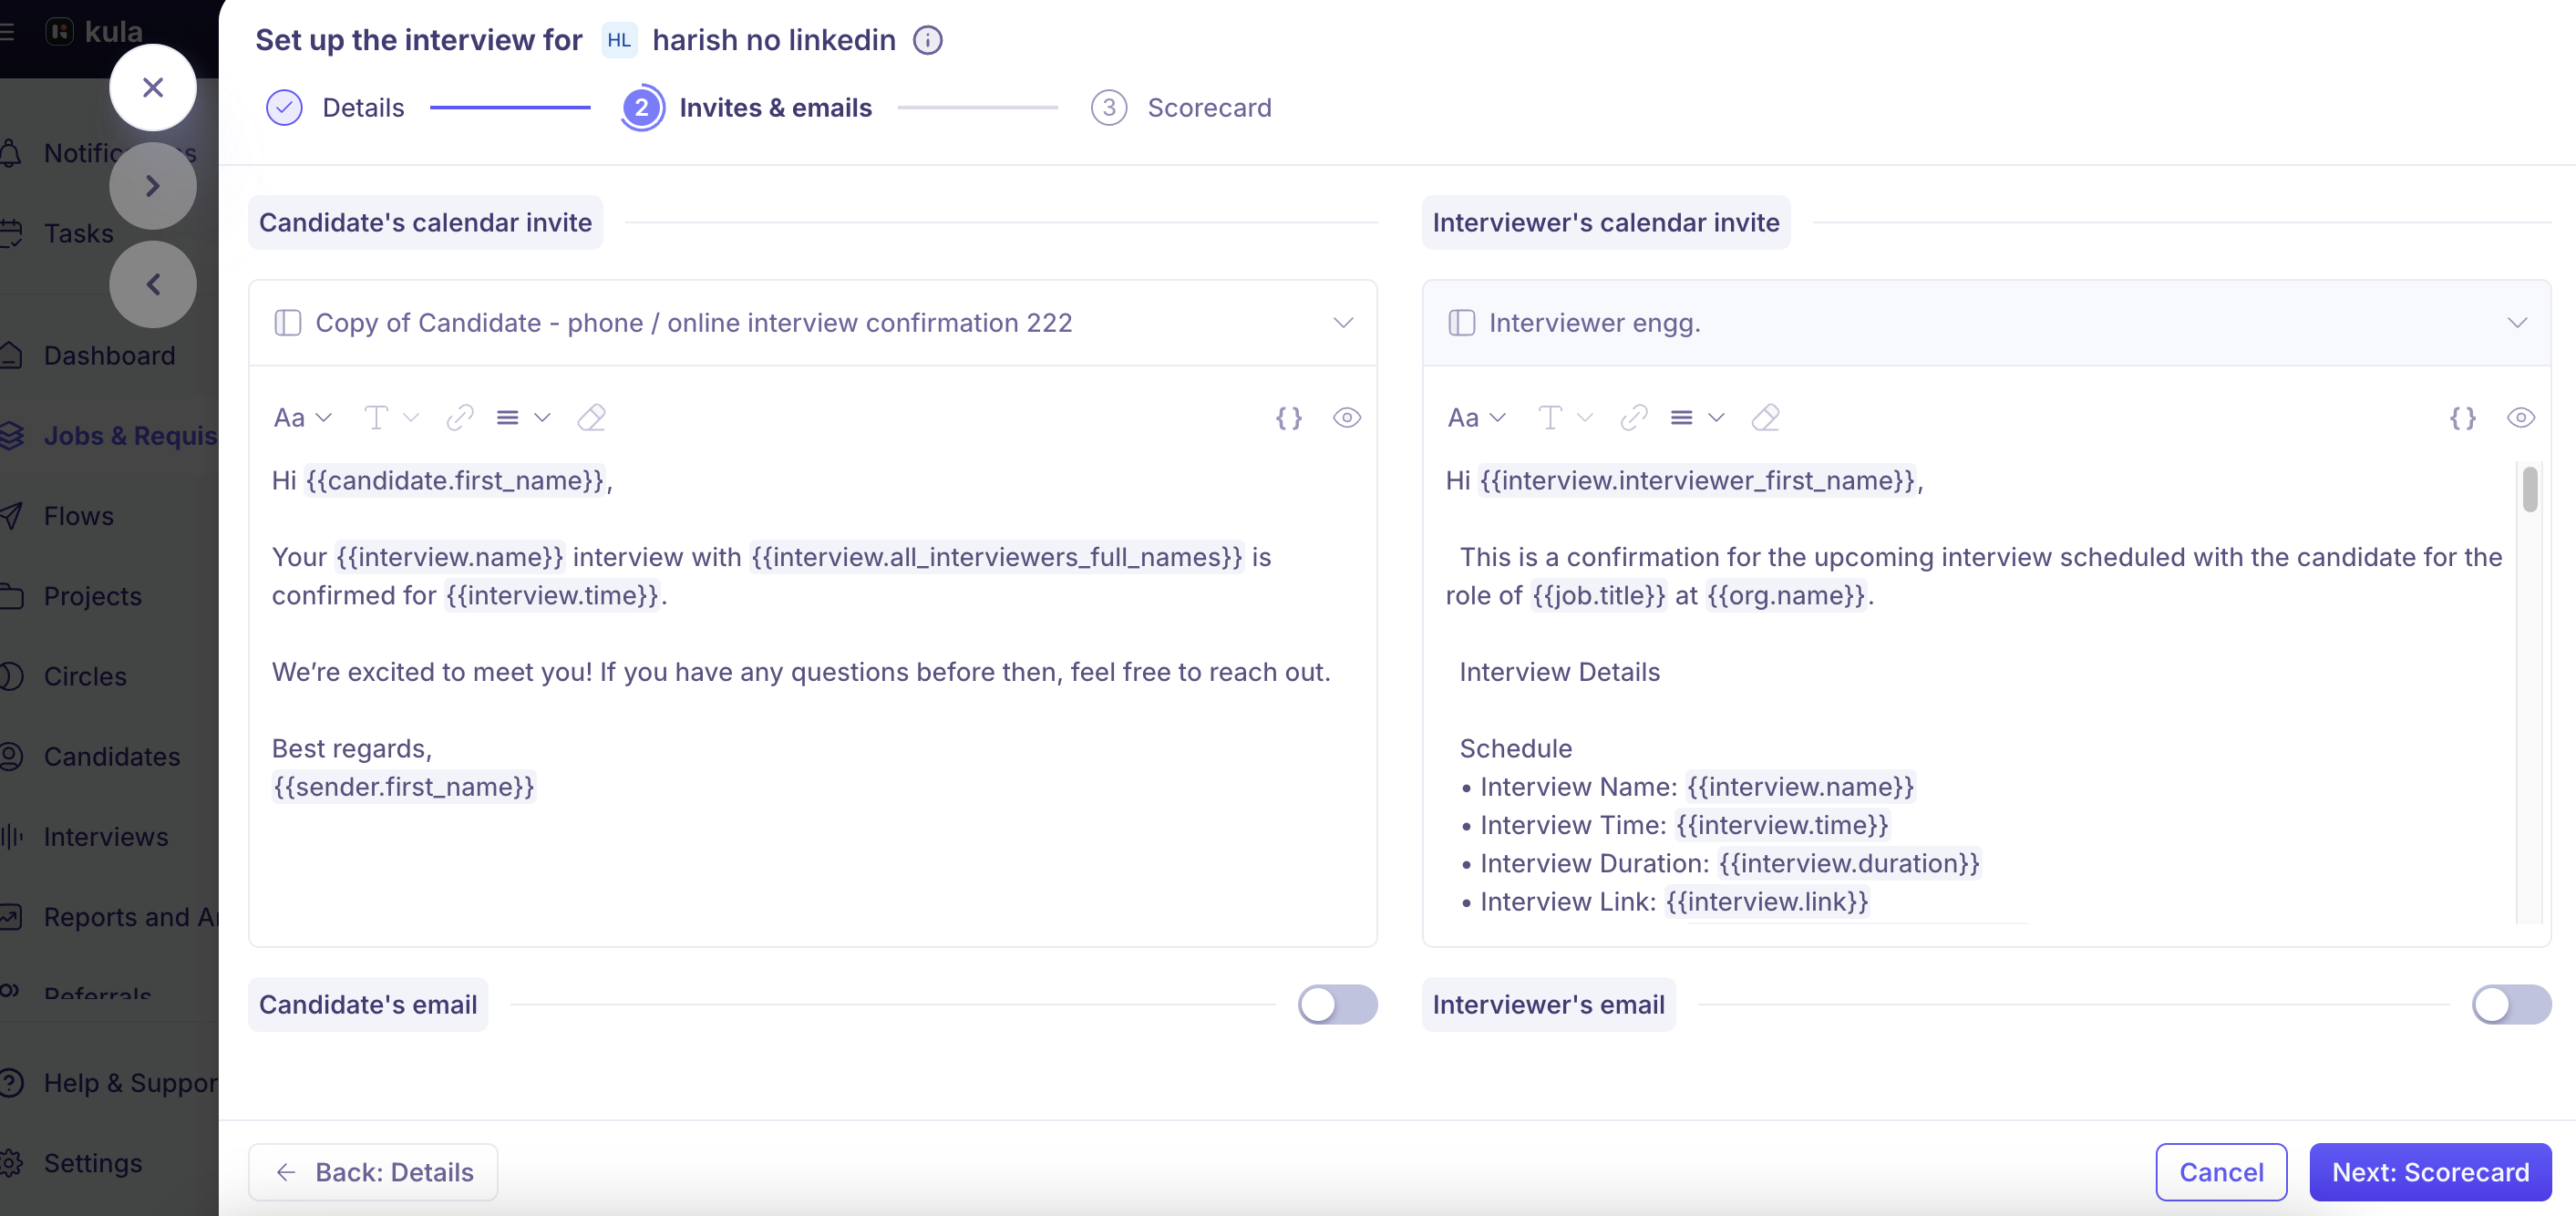Insert a variable in interviewer's invite editor
The width and height of the screenshot is (2576, 1216).
(2463, 418)
